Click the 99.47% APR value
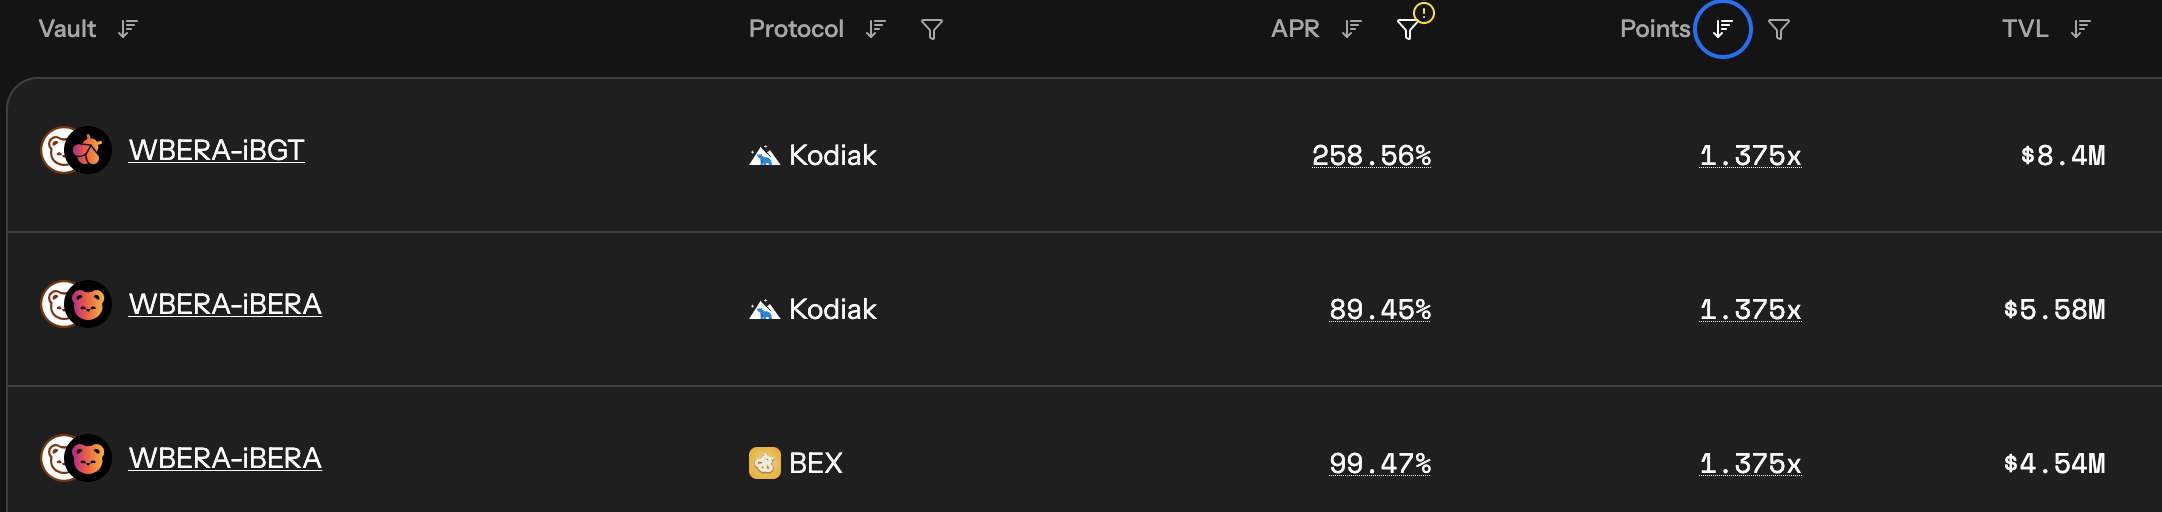 pyautogui.click(x=1380, y=463)
